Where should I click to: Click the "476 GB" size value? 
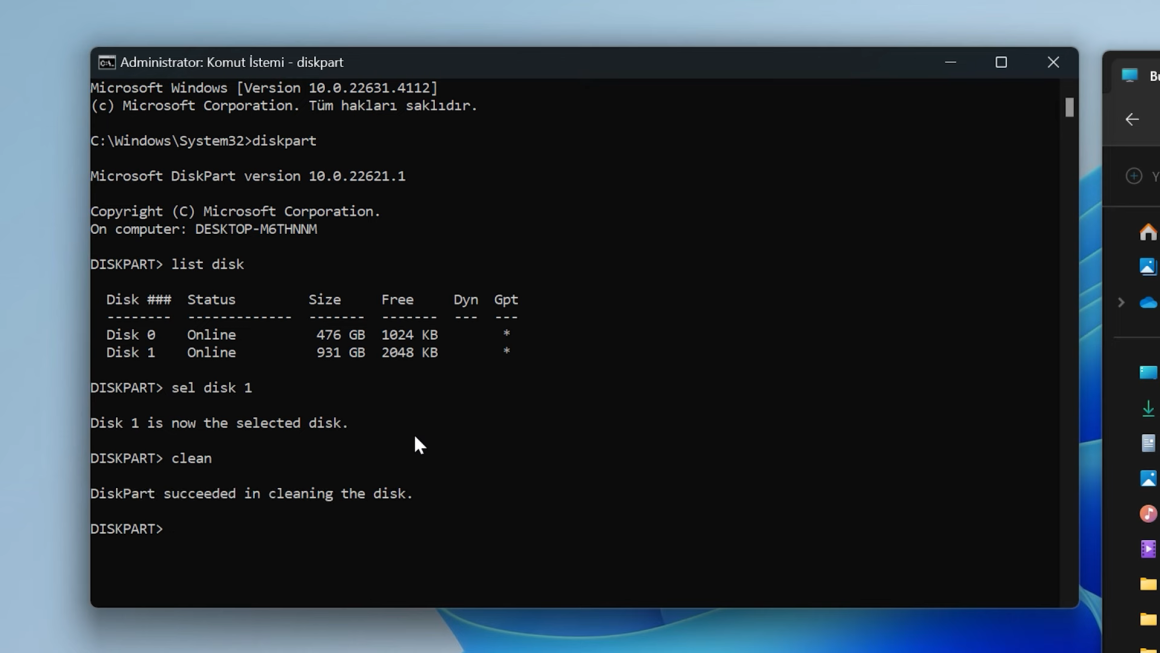(340, 335)
